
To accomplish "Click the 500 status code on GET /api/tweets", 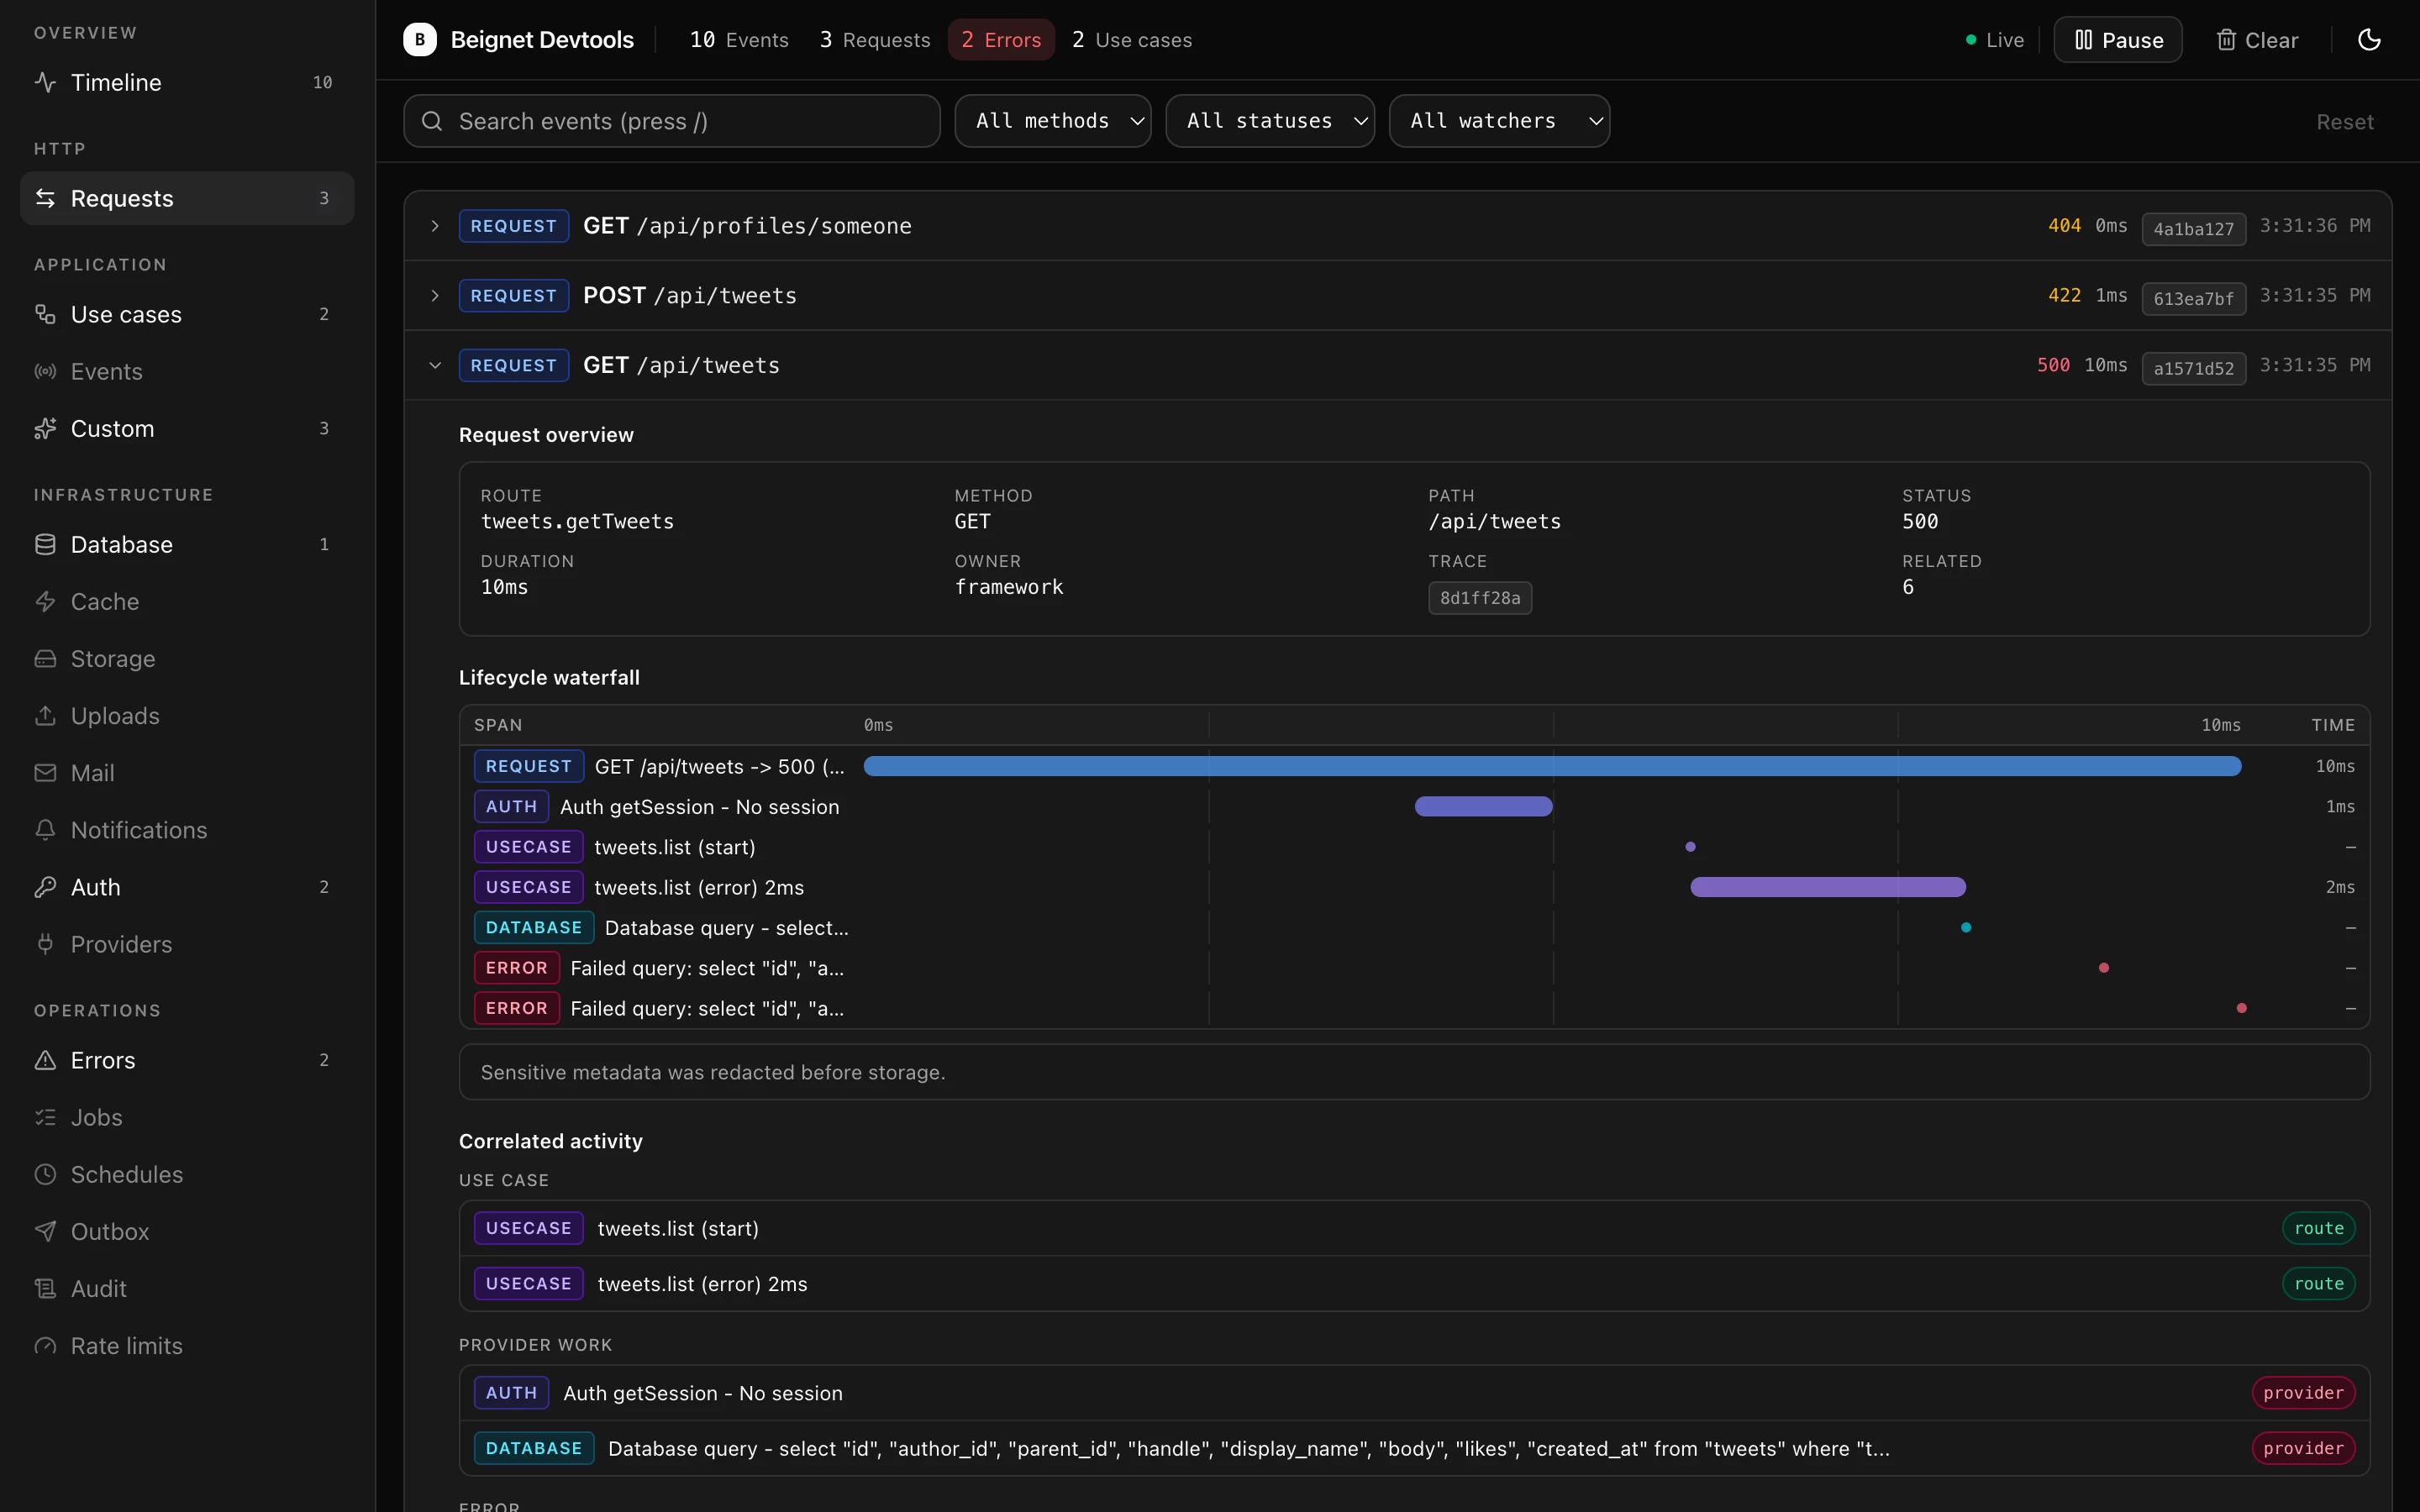I will (x=2053, y=365).
